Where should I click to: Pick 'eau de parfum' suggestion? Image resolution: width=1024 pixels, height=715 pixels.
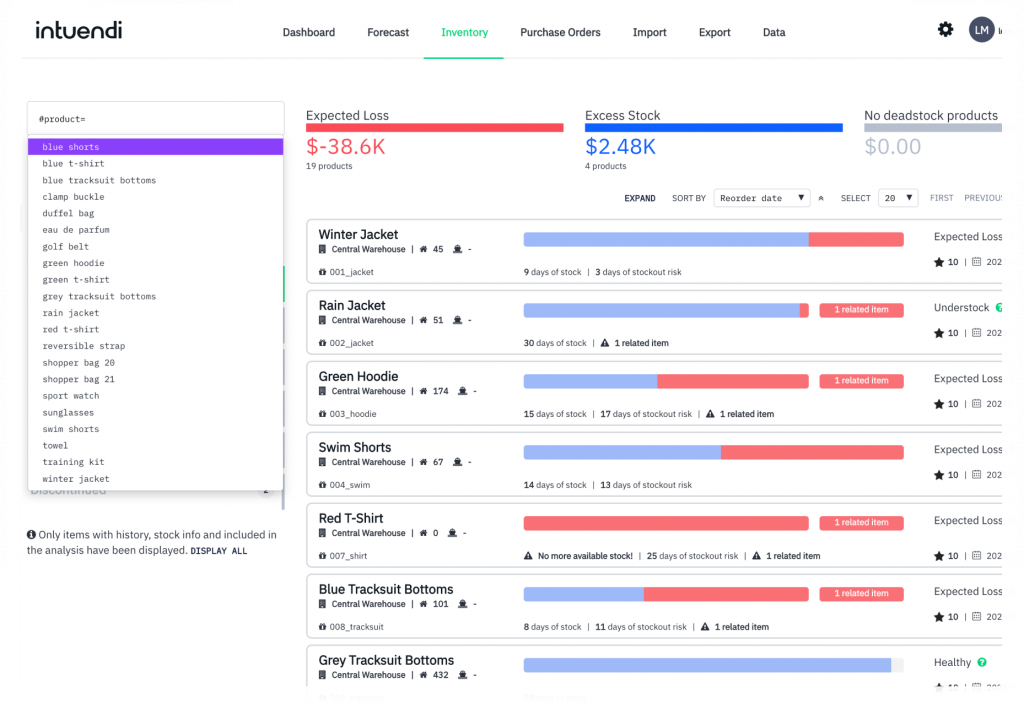pos(155,230)
